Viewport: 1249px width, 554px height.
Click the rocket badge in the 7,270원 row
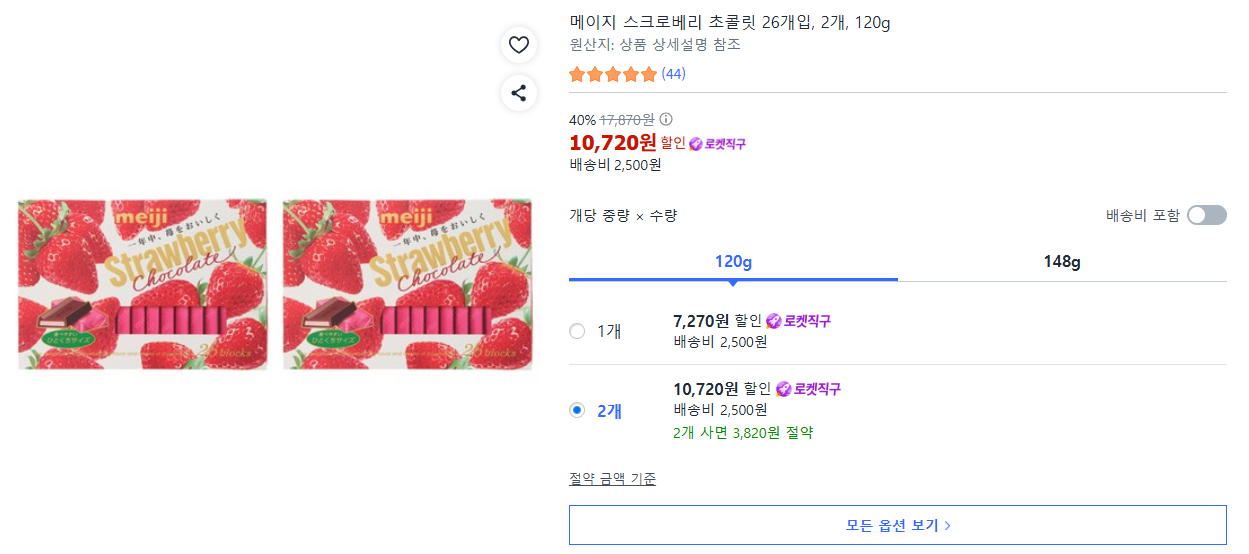coord(798,321)
